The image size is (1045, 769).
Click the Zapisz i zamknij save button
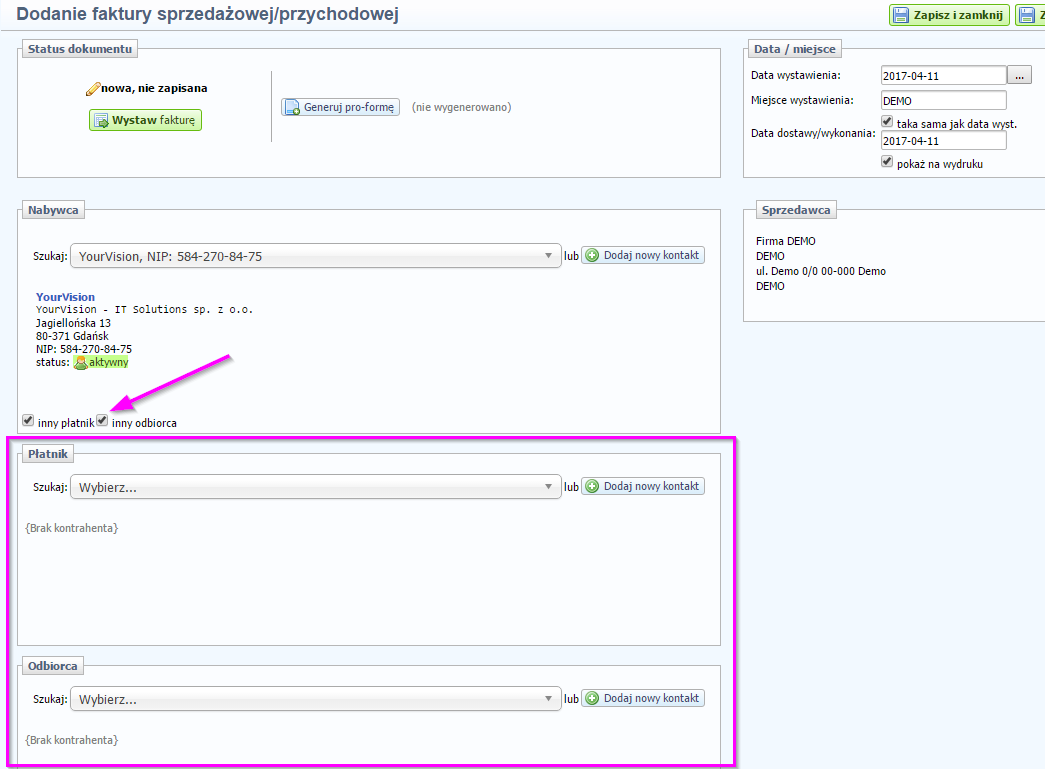[x=948, y=15]
